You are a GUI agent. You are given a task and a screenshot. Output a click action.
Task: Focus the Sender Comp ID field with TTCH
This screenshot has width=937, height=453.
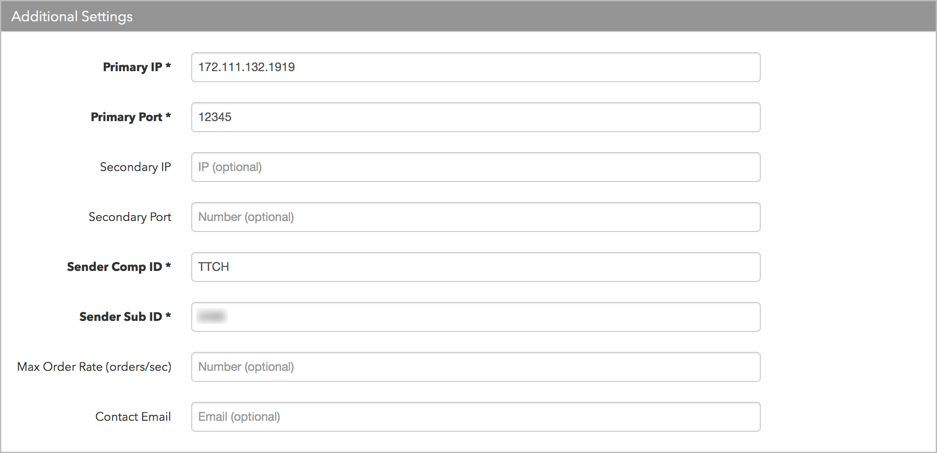pos(476,267)
